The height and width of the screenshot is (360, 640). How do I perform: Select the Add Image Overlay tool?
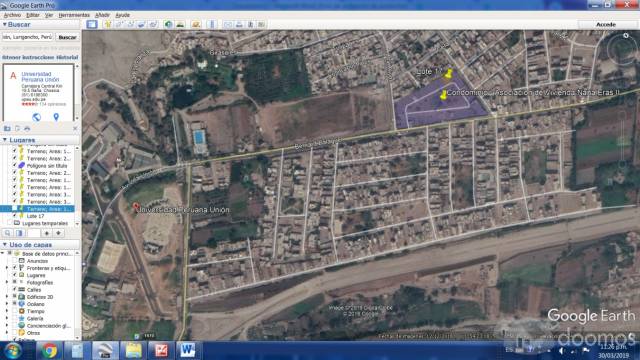tap(142, 24)
